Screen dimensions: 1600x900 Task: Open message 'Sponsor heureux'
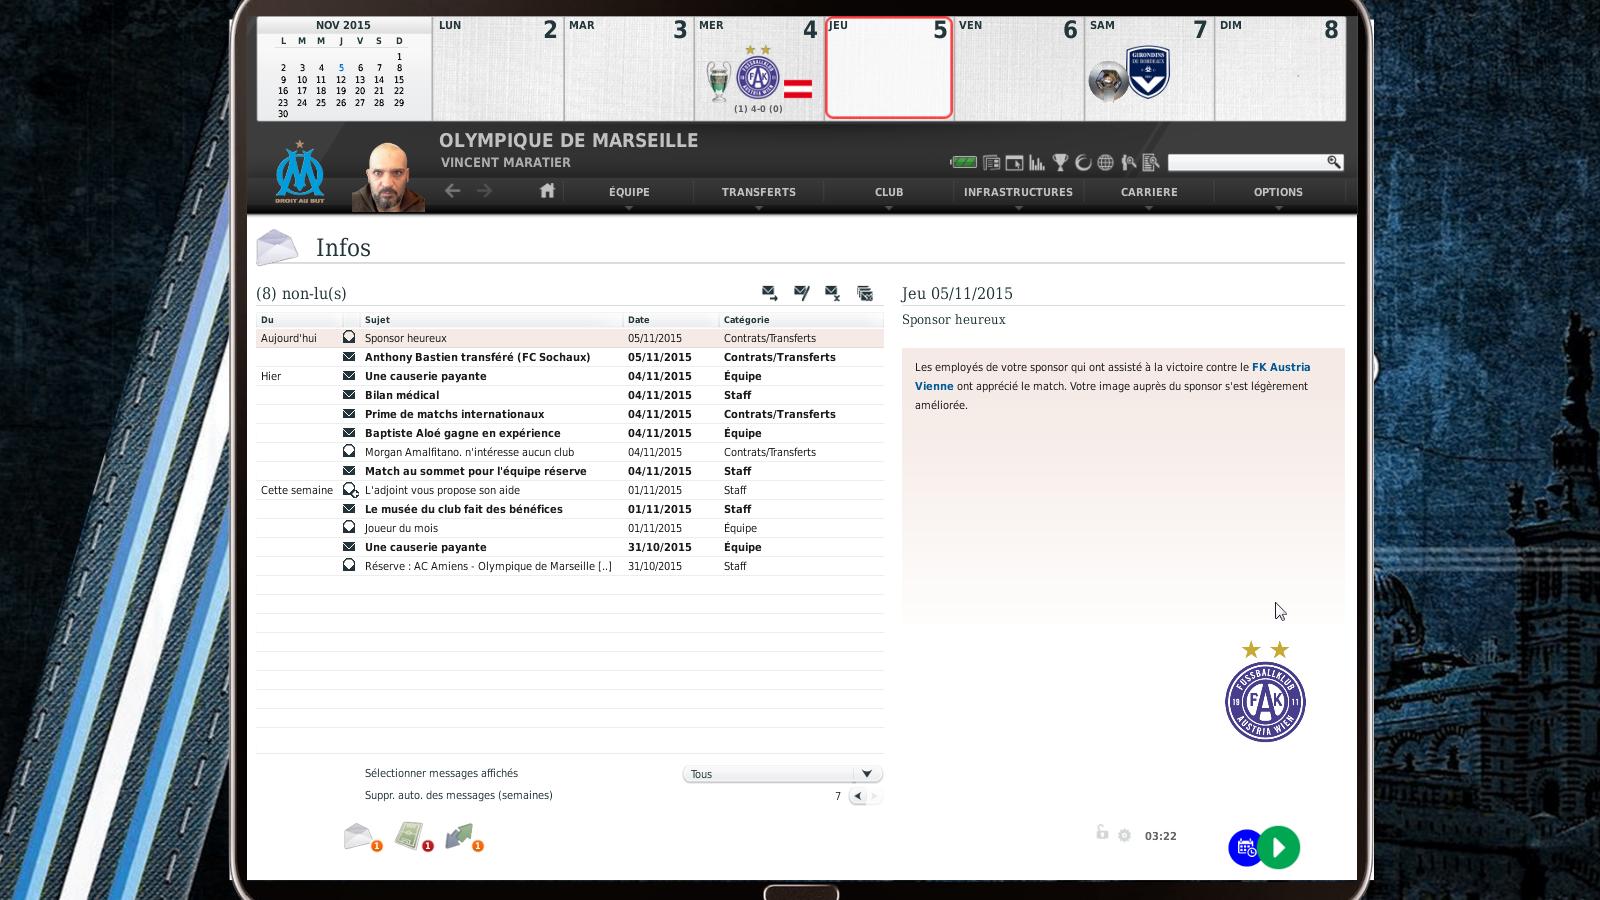click(570, 338)
